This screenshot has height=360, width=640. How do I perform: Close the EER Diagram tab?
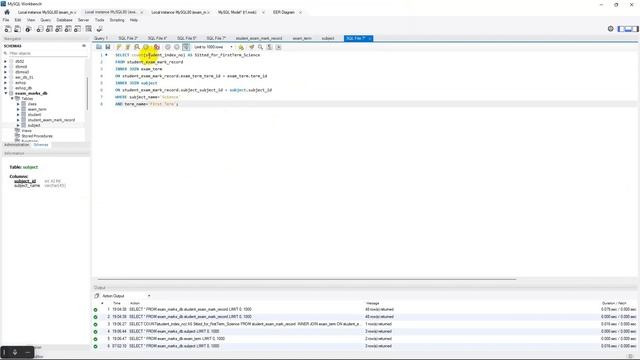point(300,13)
